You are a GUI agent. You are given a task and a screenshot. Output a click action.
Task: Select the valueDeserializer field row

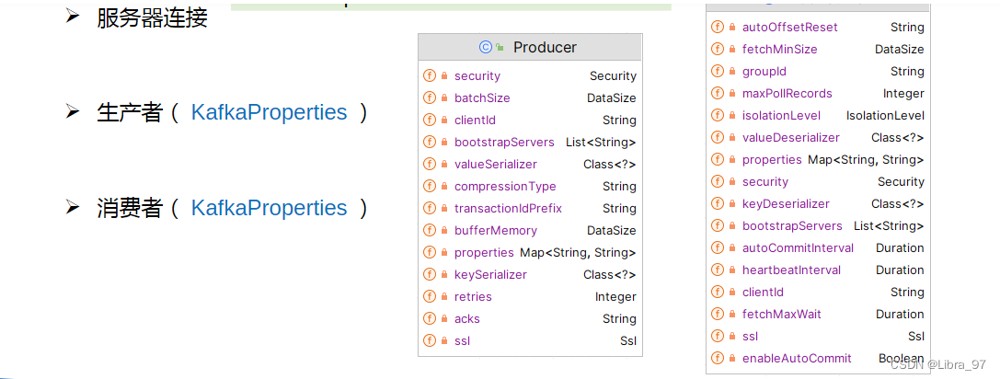pyautogui.click(x=818, y=138)
